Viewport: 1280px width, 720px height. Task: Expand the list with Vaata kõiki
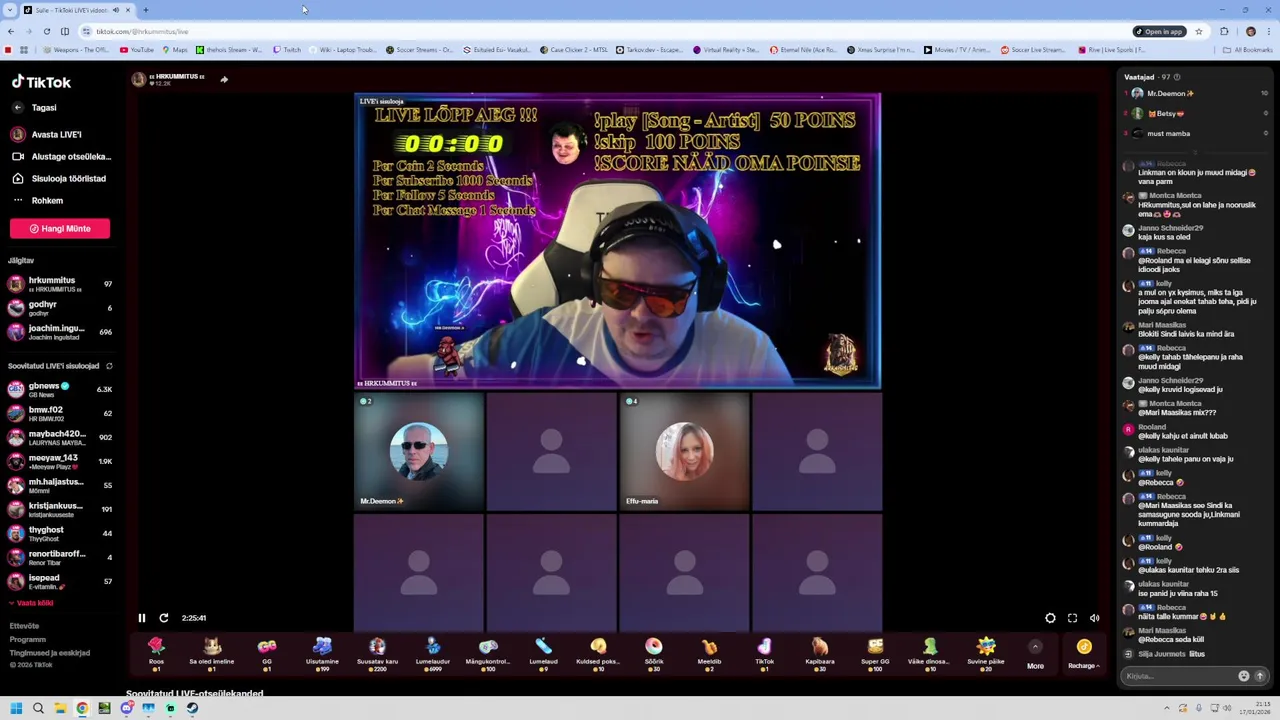pos(32,603)
